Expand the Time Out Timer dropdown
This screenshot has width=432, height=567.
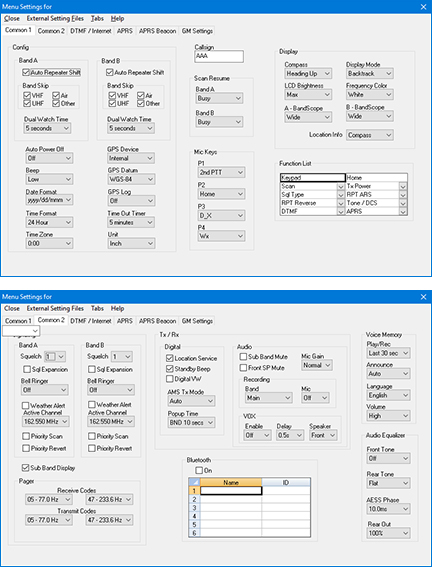[131, 222]
